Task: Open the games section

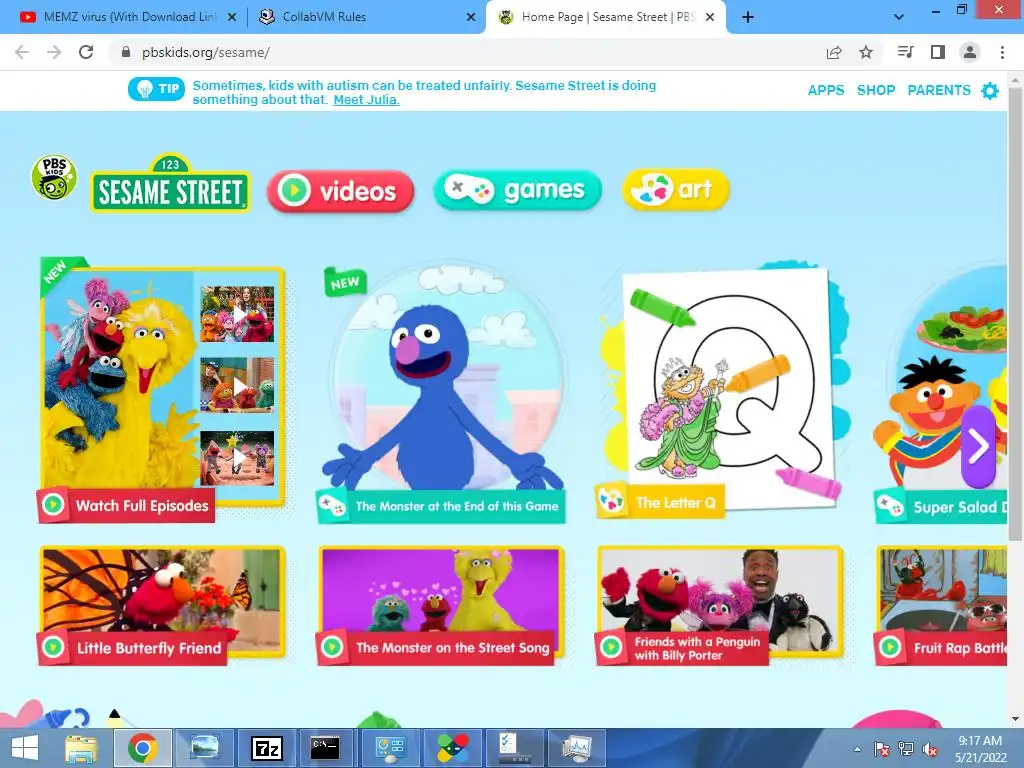Action: (x=517, y=190)
